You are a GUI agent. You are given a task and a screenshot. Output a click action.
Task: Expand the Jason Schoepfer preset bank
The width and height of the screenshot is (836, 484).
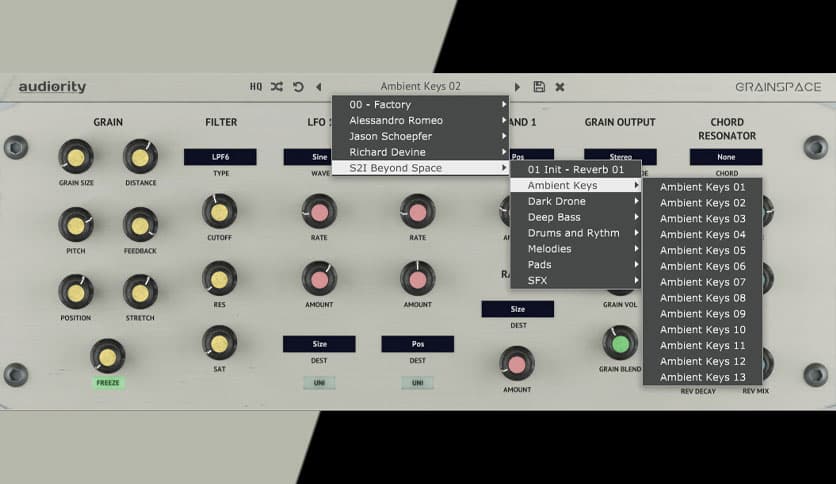coord(421,136)
